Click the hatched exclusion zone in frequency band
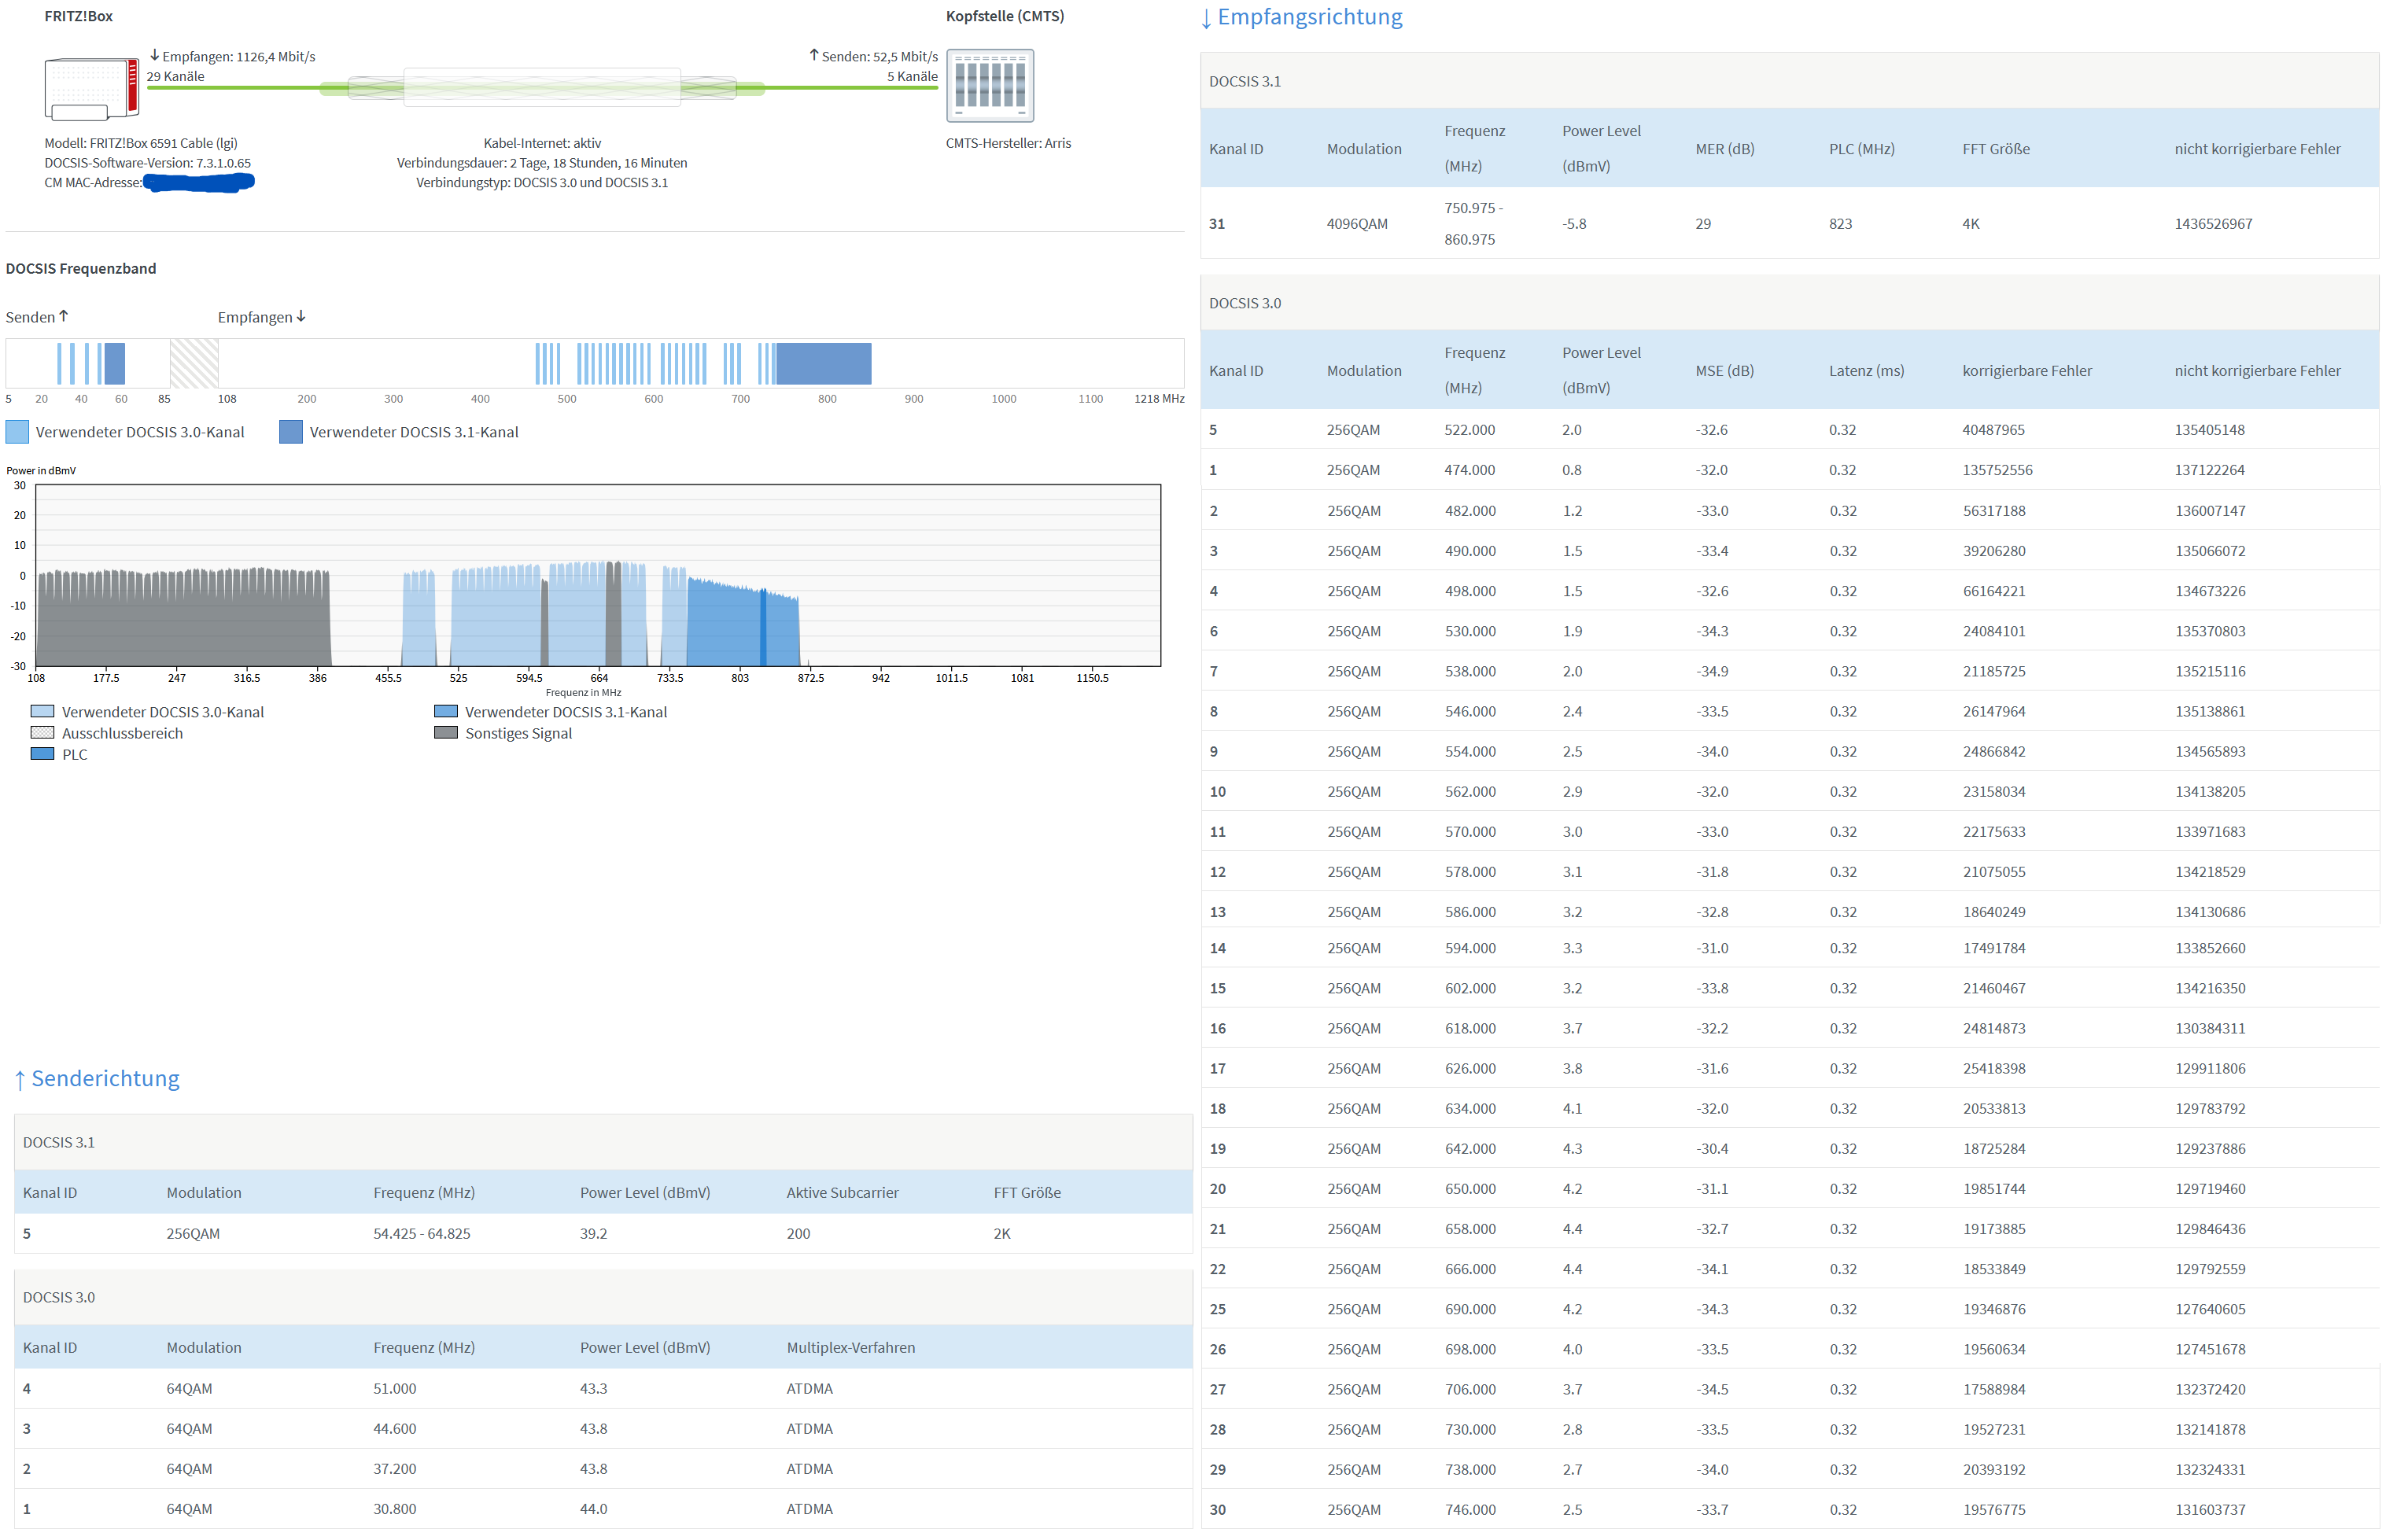This screenshot has width=2397, height=1540. point(194,364)
